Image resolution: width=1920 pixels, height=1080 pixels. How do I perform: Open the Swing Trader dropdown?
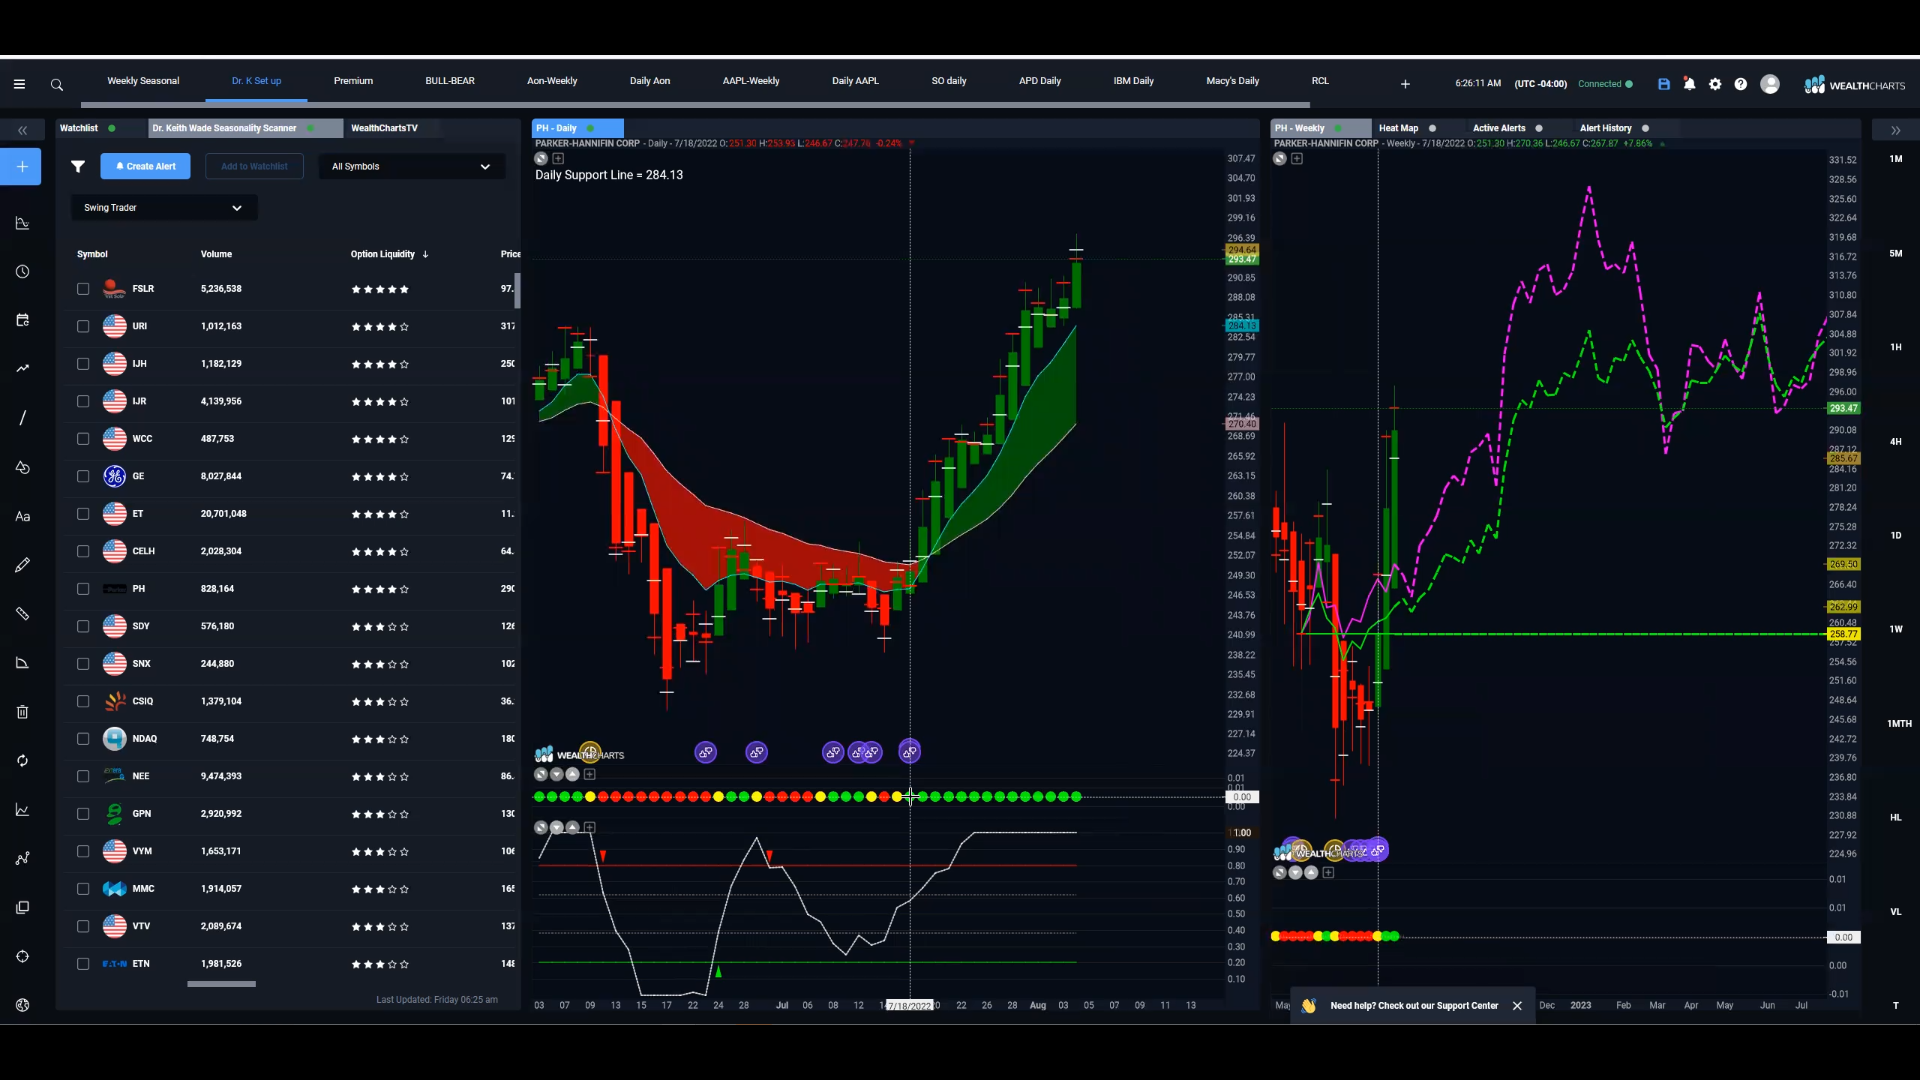point(164,208)
